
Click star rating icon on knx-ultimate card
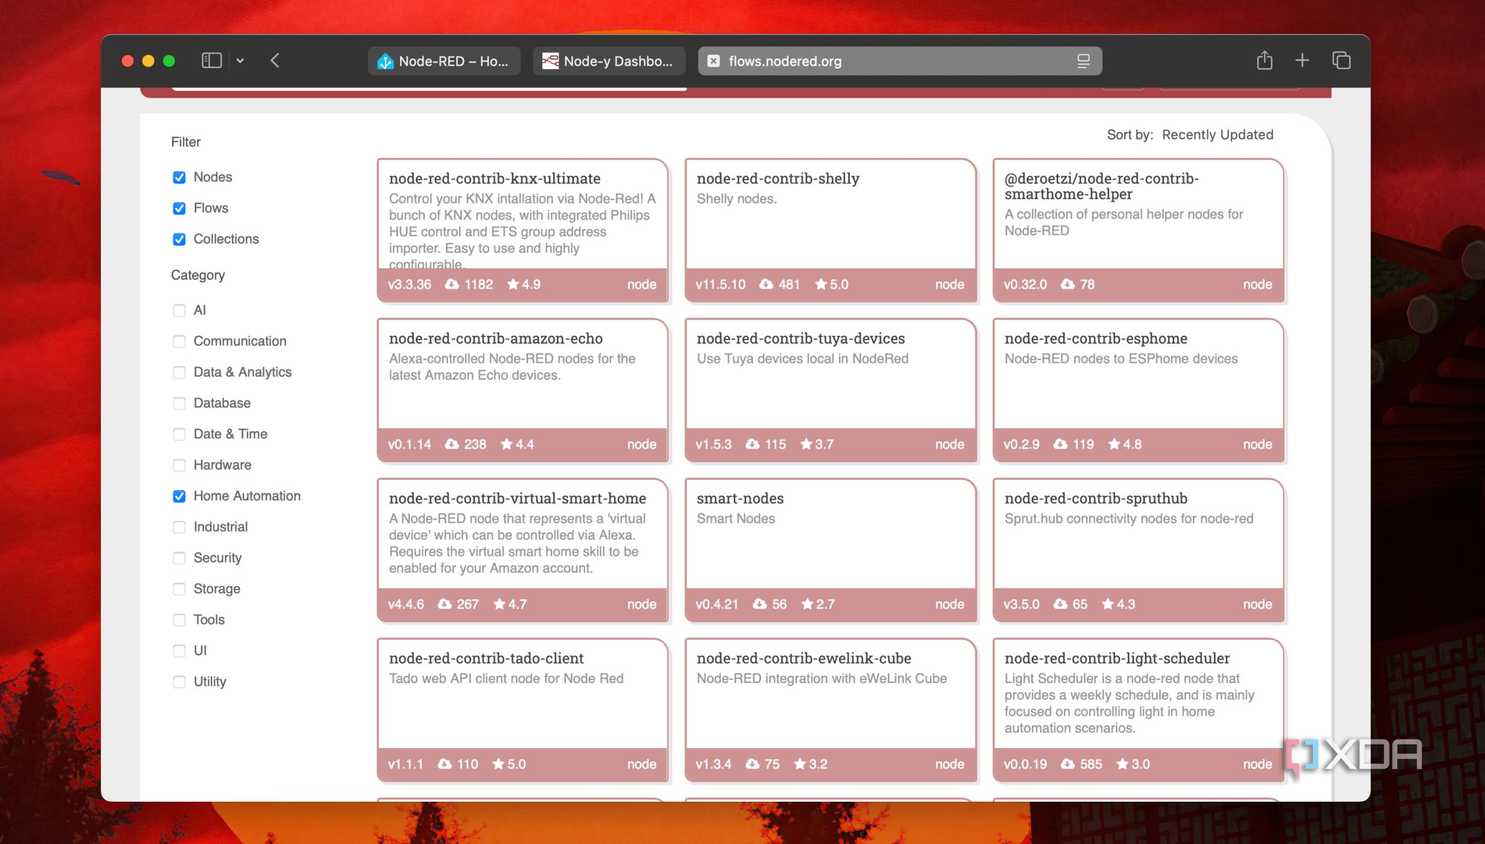coord(513,284)
